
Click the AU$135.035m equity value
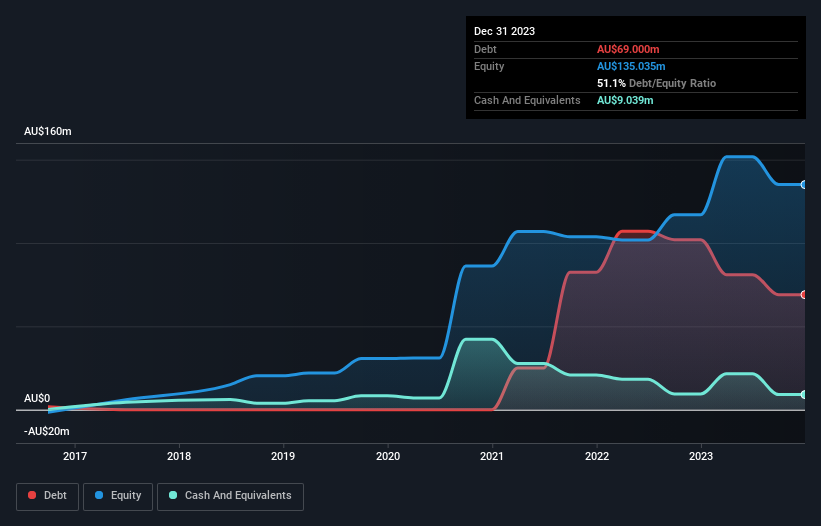pyautogui.click(x=631, y=66)
